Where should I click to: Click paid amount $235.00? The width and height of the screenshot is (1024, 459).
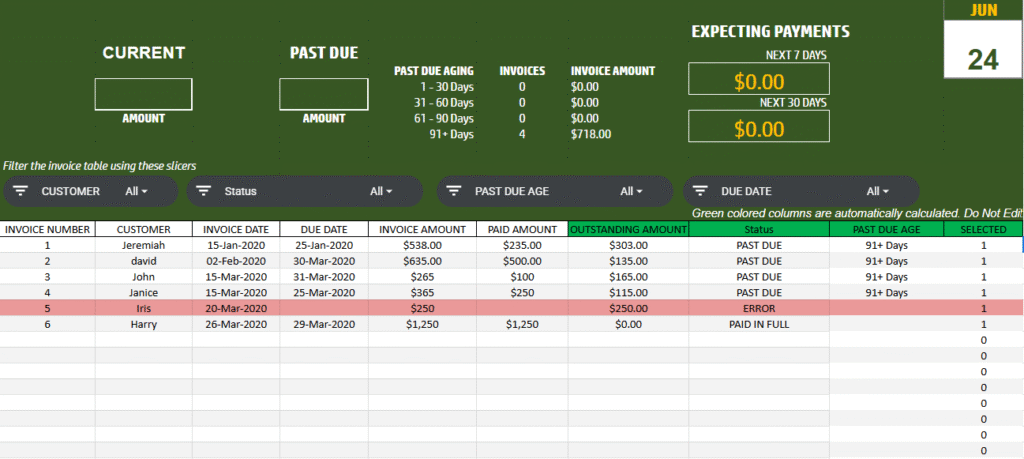point(522,245)
